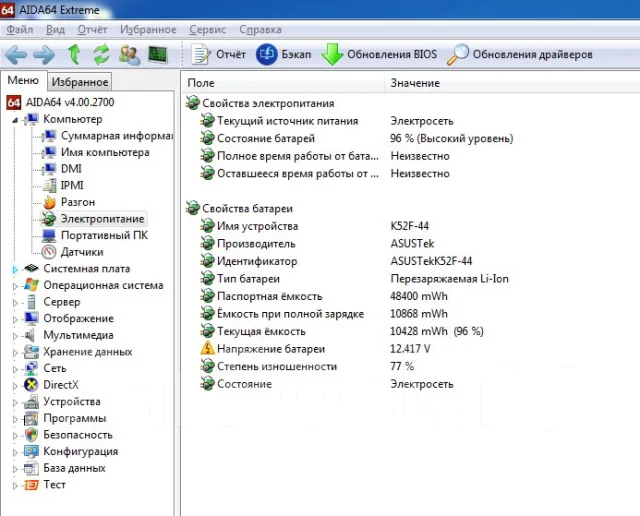
Task: Expand the Хранение данных tree node
Action: [15, 353]
